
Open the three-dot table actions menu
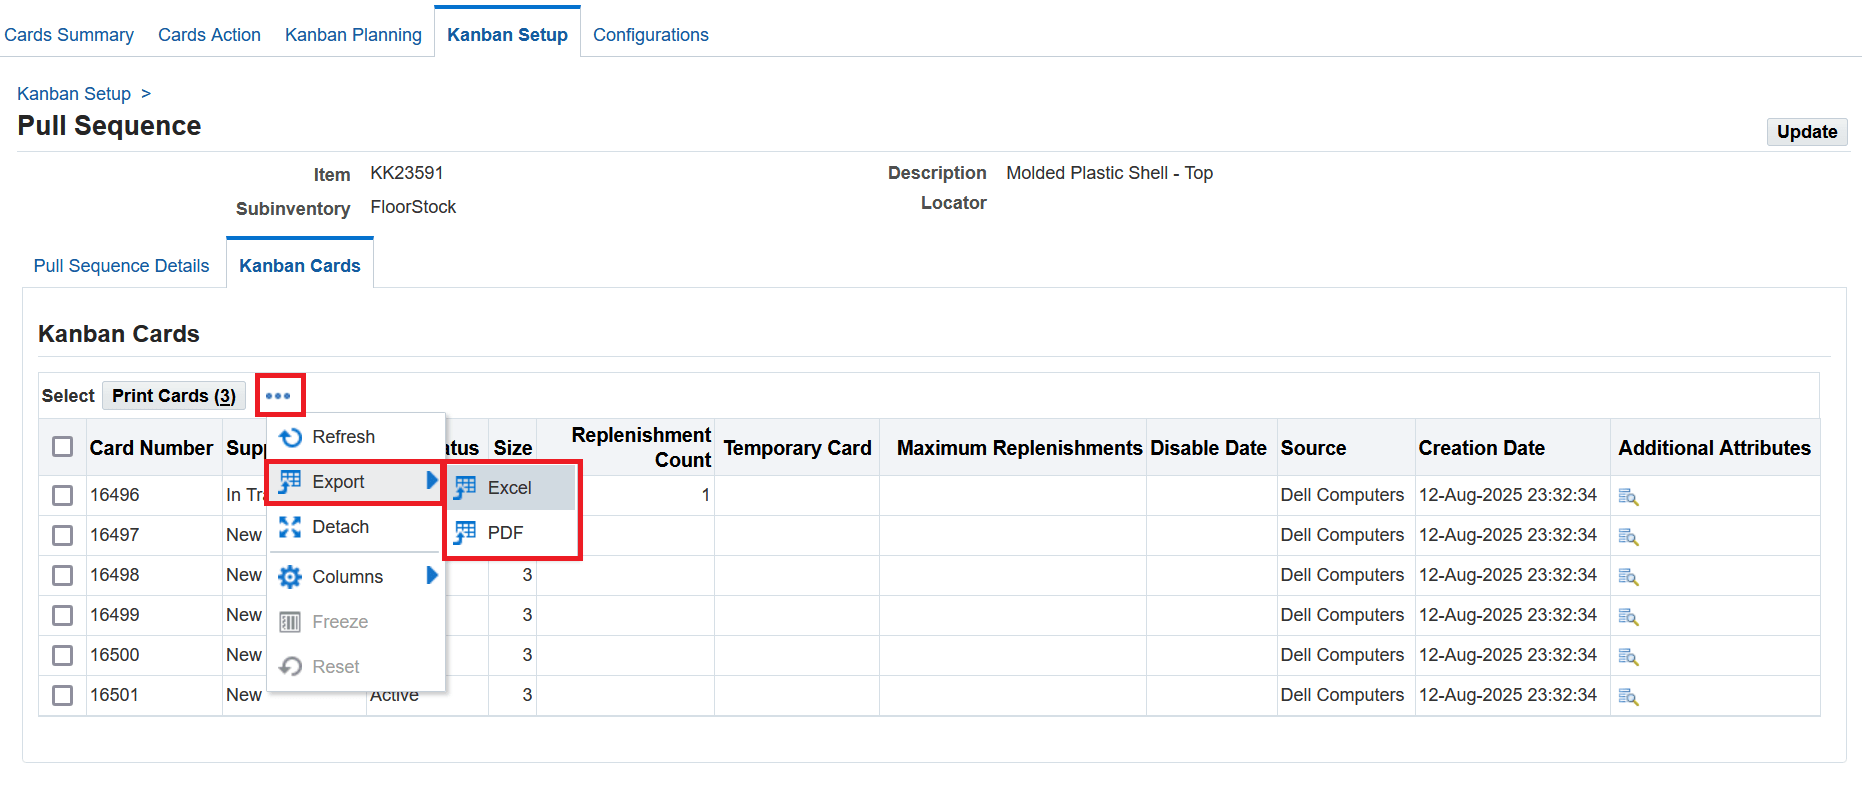279,396
